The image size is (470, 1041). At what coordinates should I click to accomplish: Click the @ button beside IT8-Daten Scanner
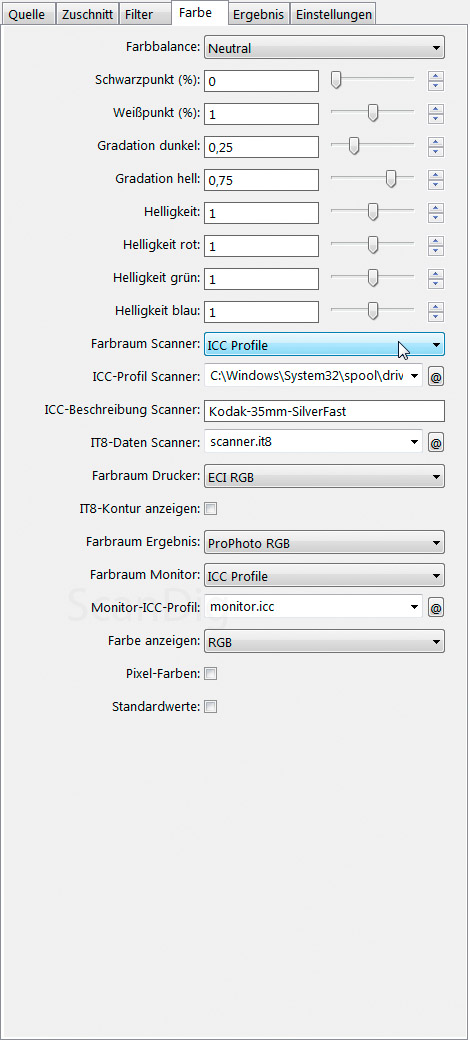pos(435,442)
